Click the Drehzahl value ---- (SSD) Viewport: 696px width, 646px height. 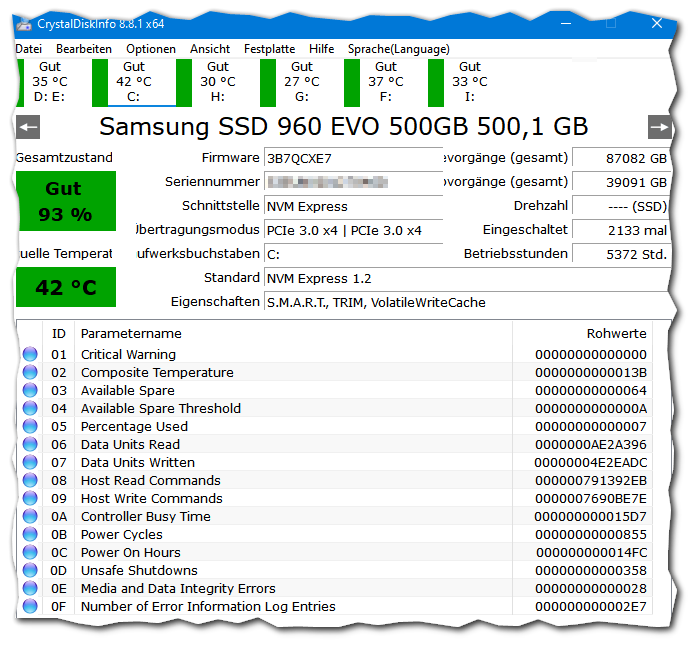(621, 206)
